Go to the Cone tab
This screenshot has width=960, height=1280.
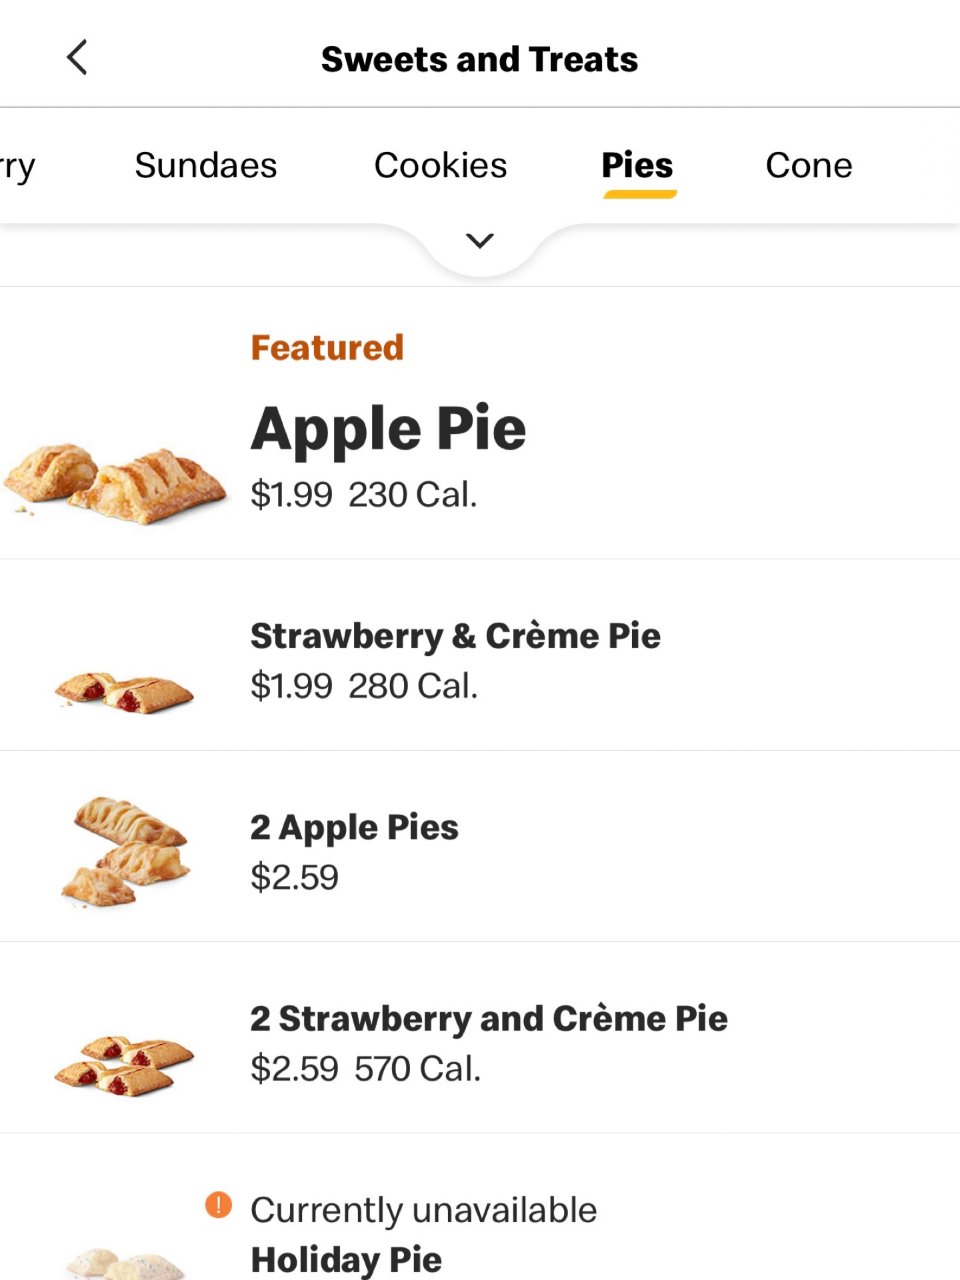coord(808,165)
